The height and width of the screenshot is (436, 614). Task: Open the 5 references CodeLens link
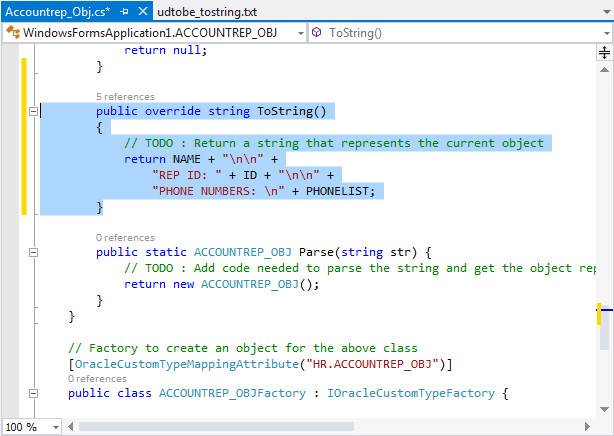coord(125,97)
